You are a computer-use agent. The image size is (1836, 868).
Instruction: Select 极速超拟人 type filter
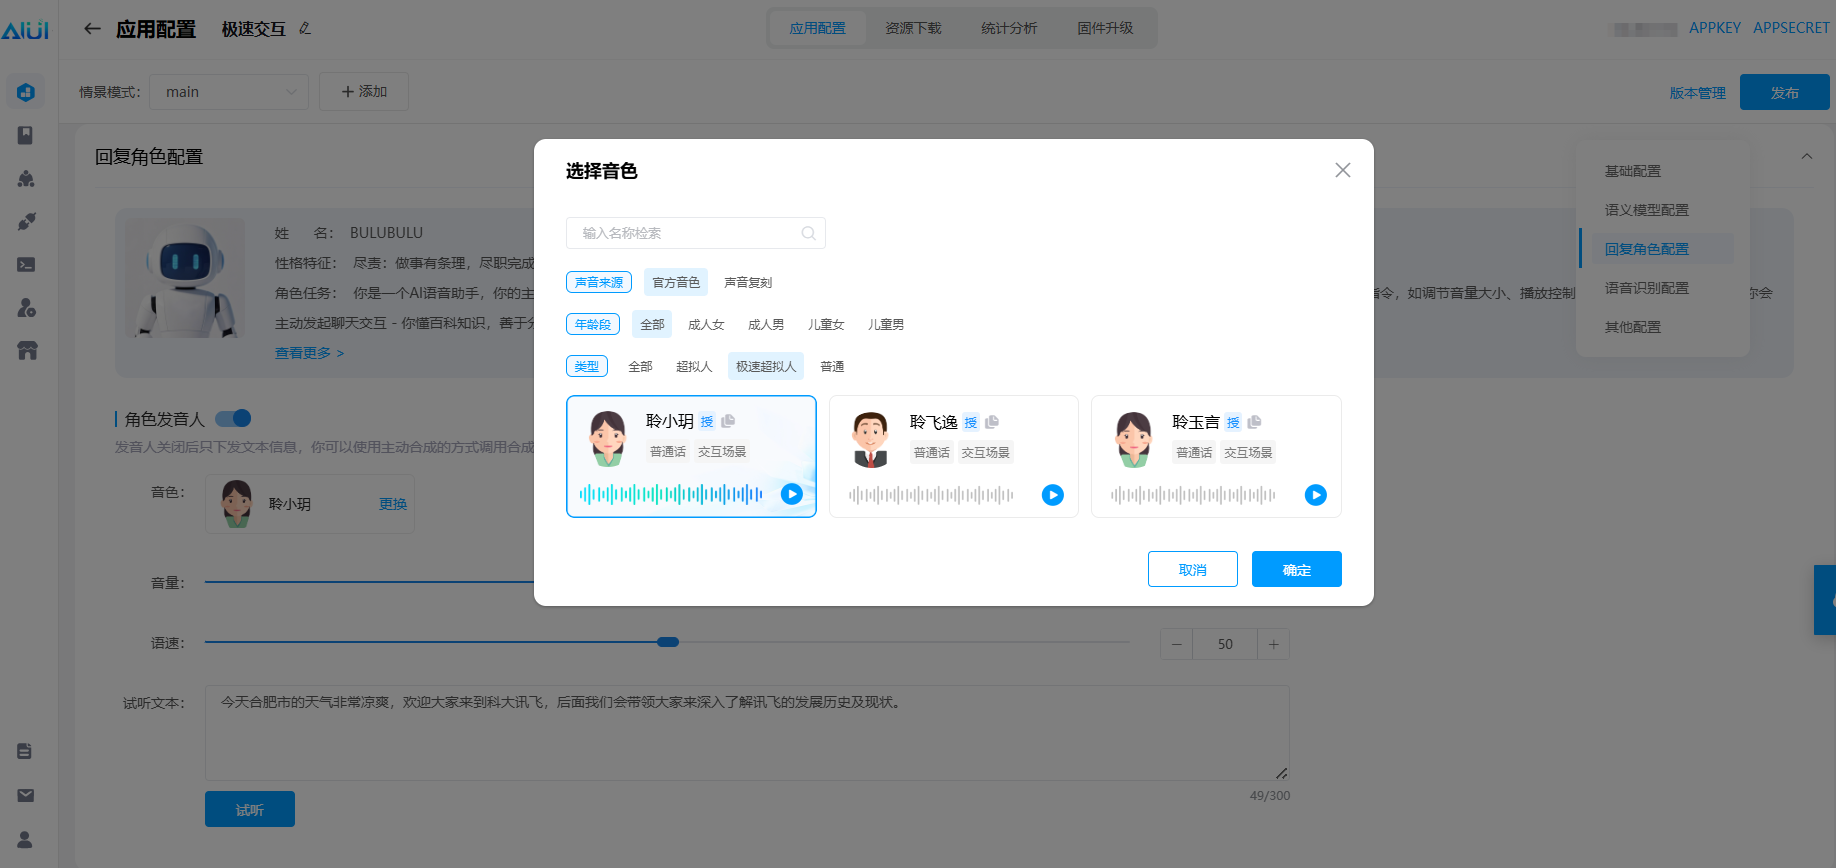(766, 366)
